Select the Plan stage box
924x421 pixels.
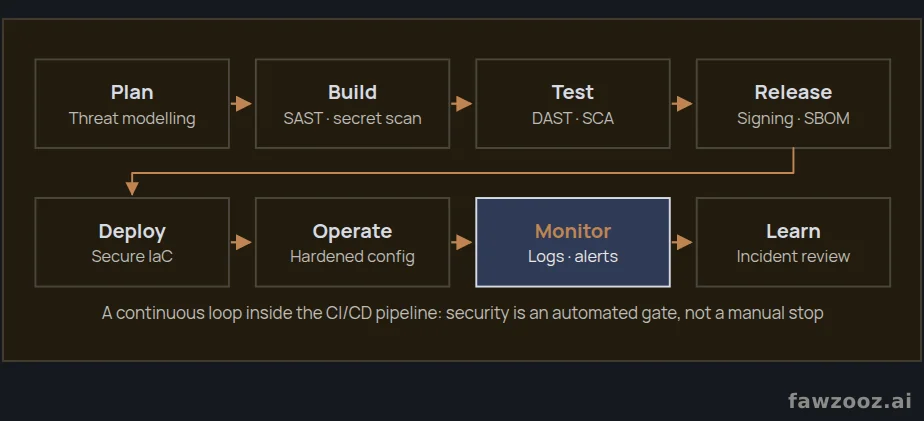click(132, 103)
